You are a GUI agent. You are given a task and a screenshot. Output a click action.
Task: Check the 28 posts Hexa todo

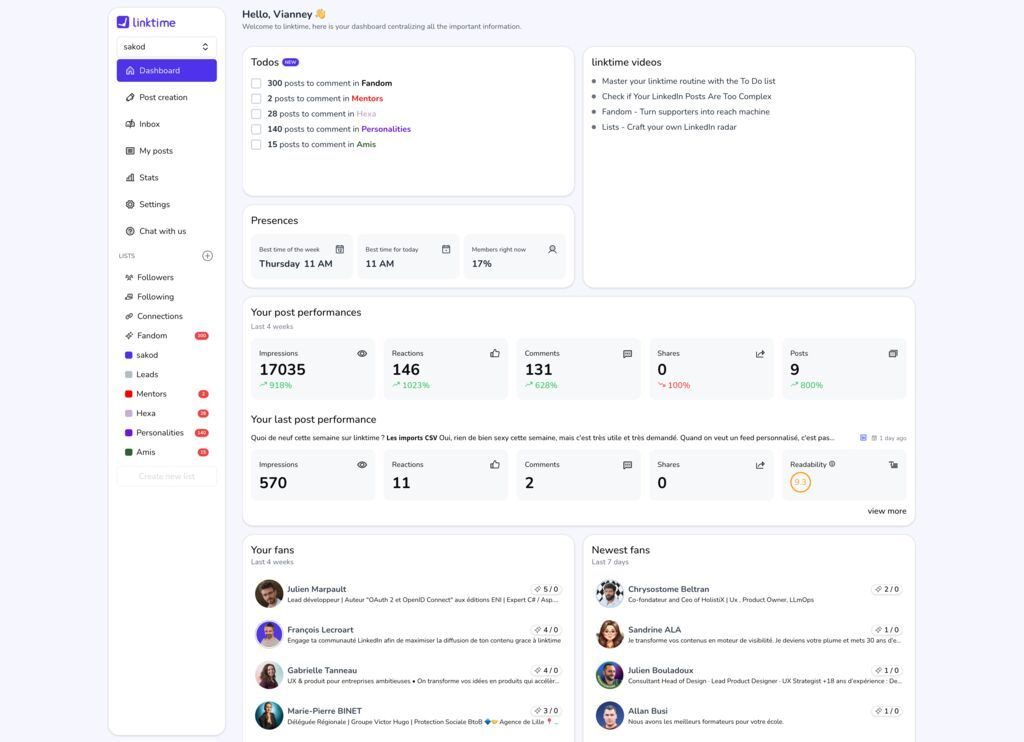(256, 114)
